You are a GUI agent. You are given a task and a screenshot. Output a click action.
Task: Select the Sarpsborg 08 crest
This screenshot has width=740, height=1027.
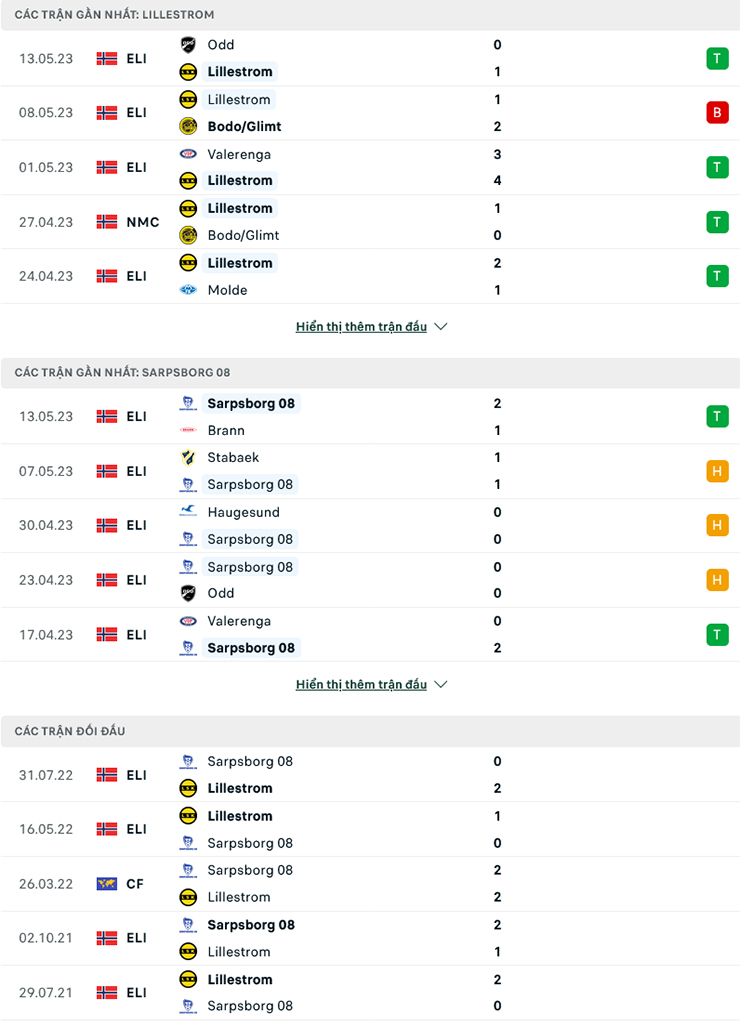pos(190,403)
